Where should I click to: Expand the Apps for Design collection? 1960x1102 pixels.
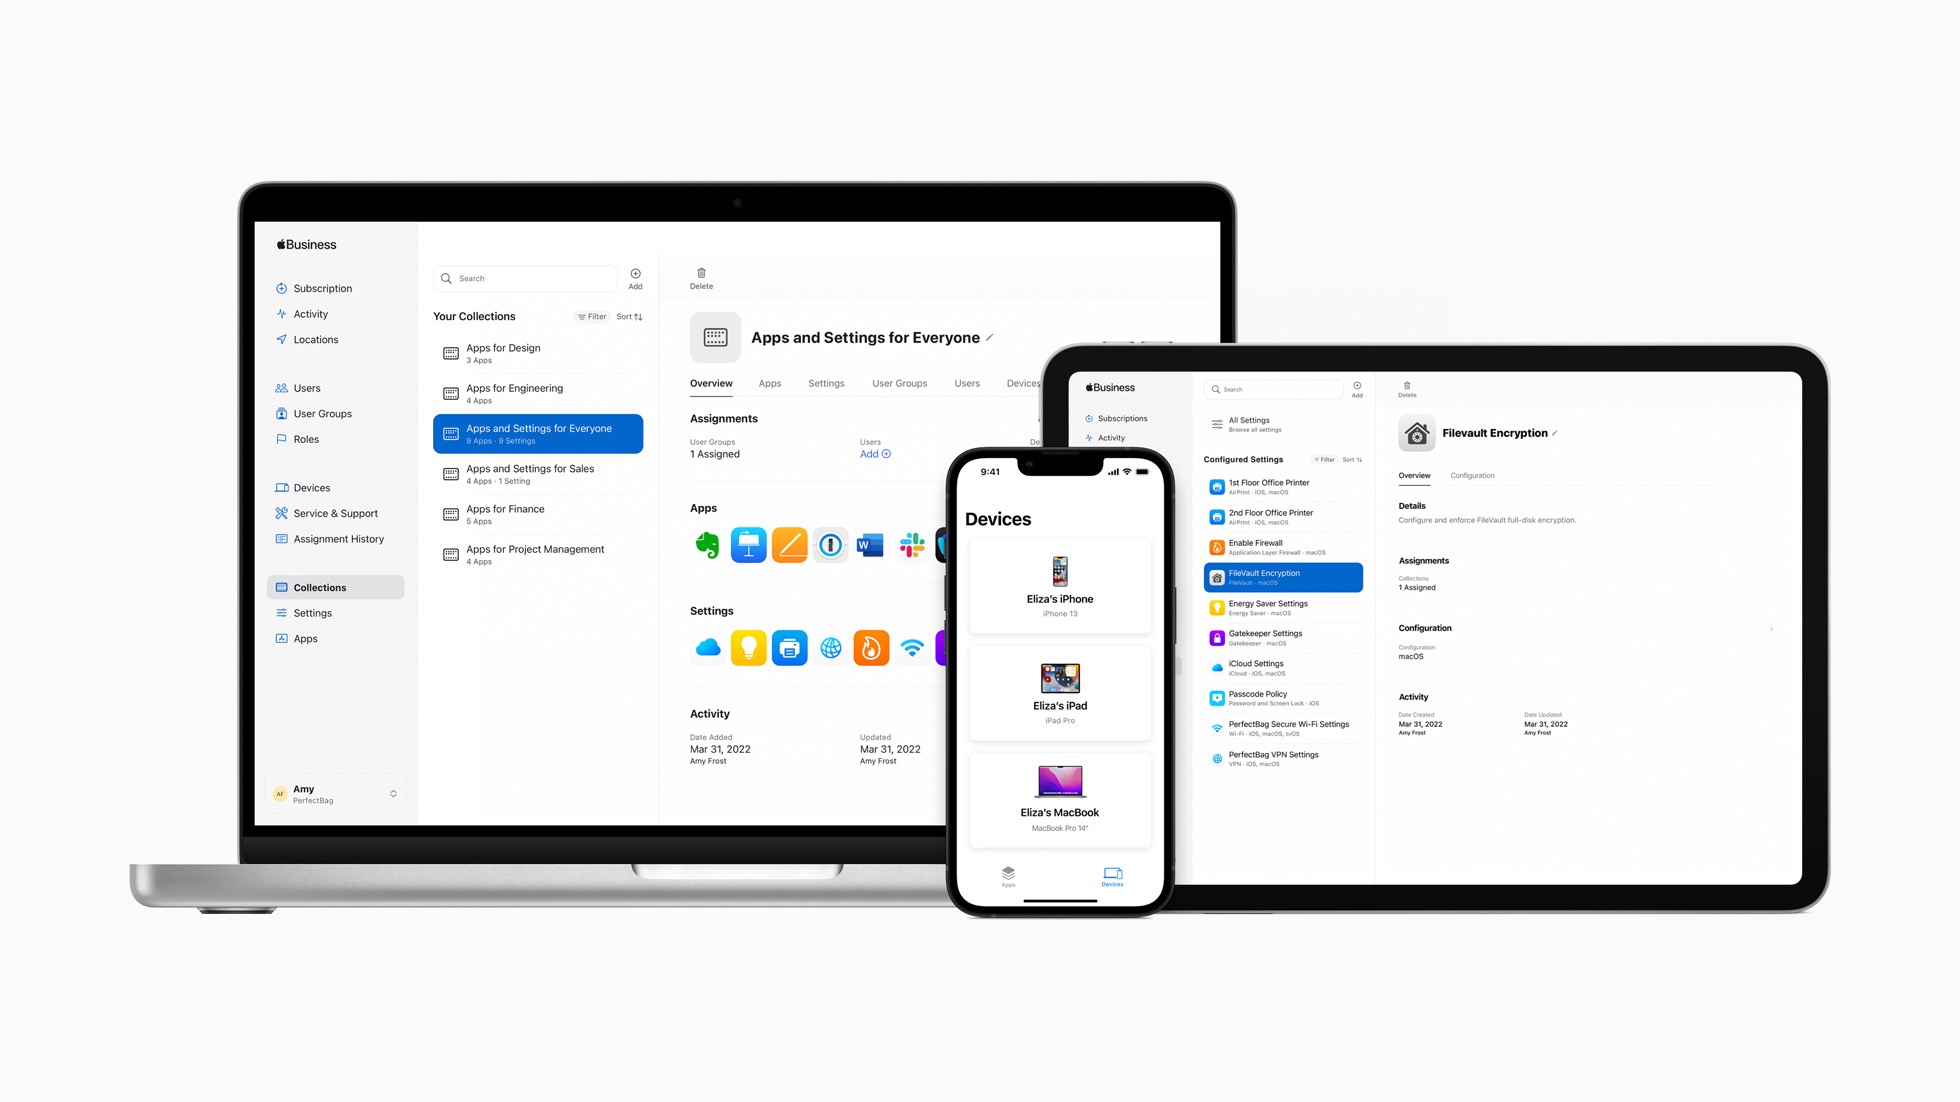(x=536, y=353)
